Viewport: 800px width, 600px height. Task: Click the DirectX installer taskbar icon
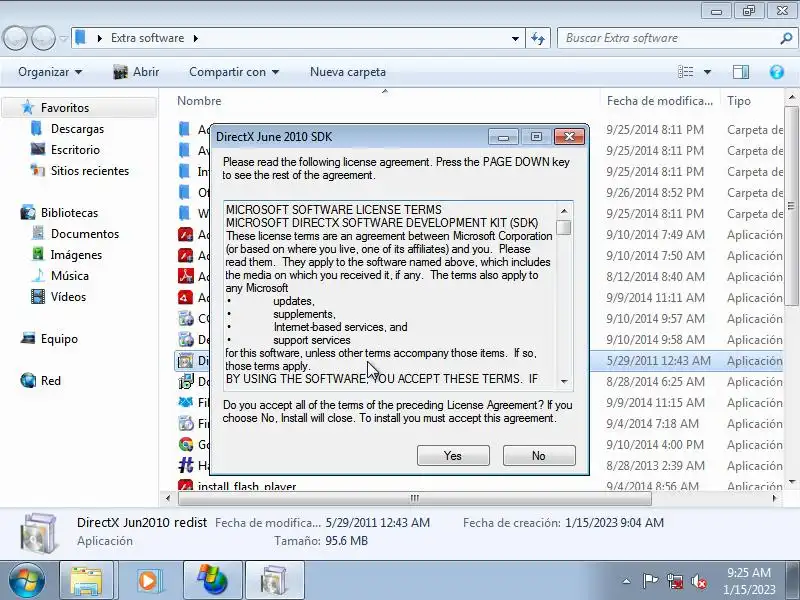pyautogui.click(x=274, y=581)
